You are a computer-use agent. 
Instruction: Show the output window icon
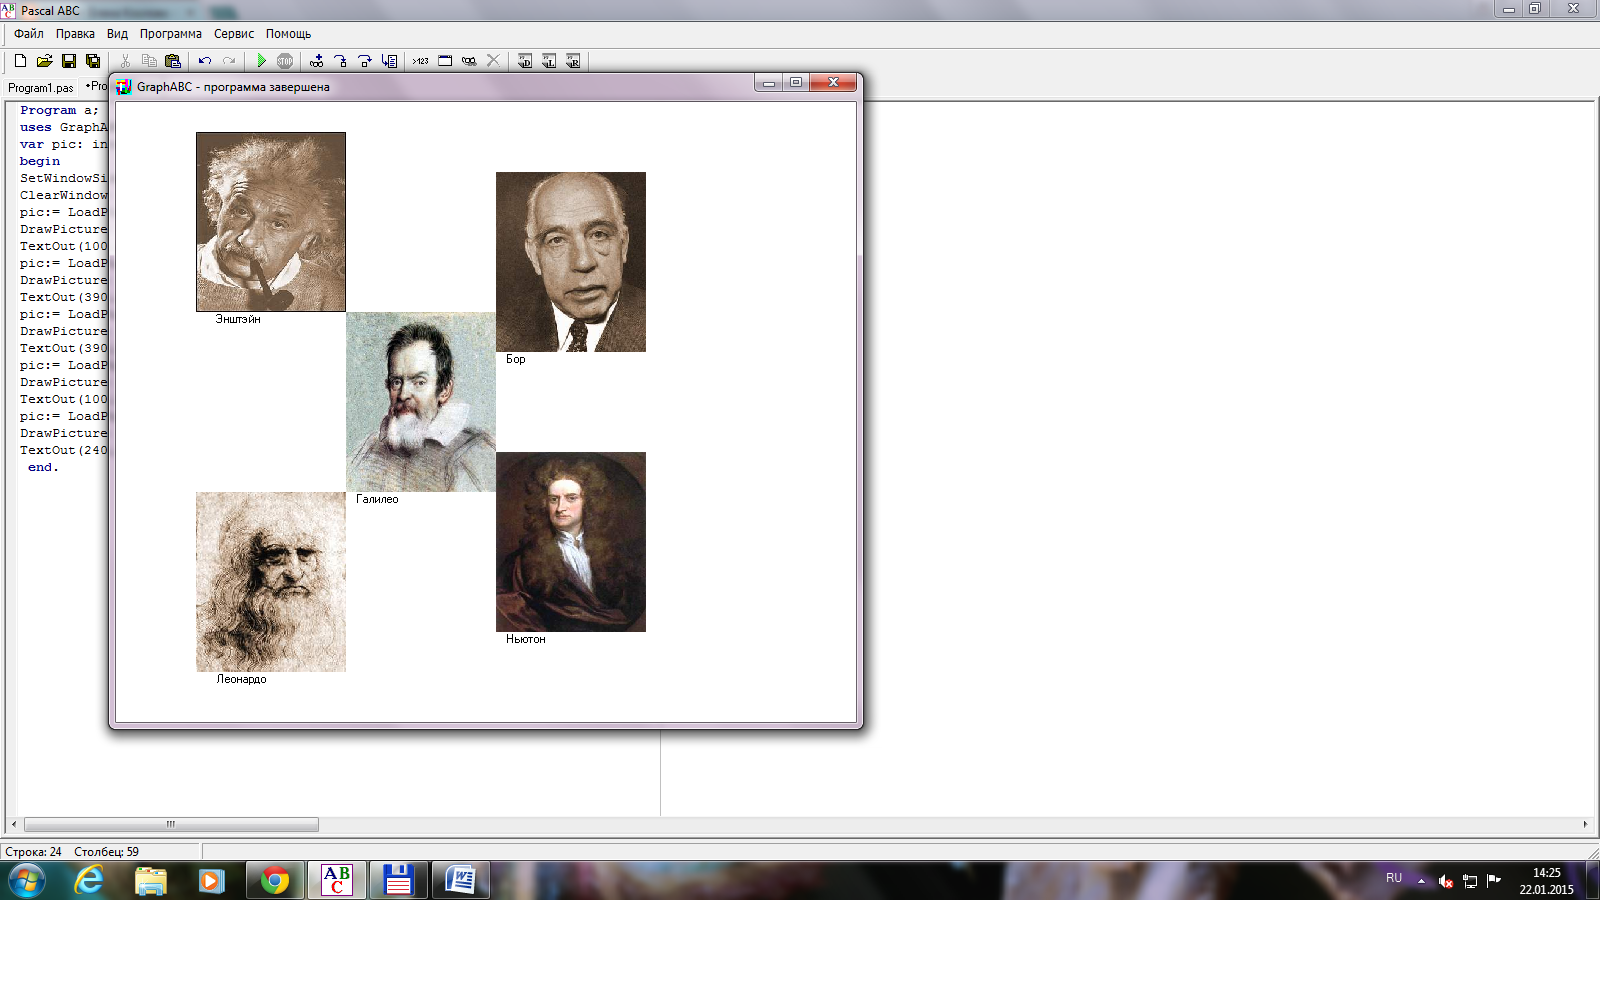(445, 61)
